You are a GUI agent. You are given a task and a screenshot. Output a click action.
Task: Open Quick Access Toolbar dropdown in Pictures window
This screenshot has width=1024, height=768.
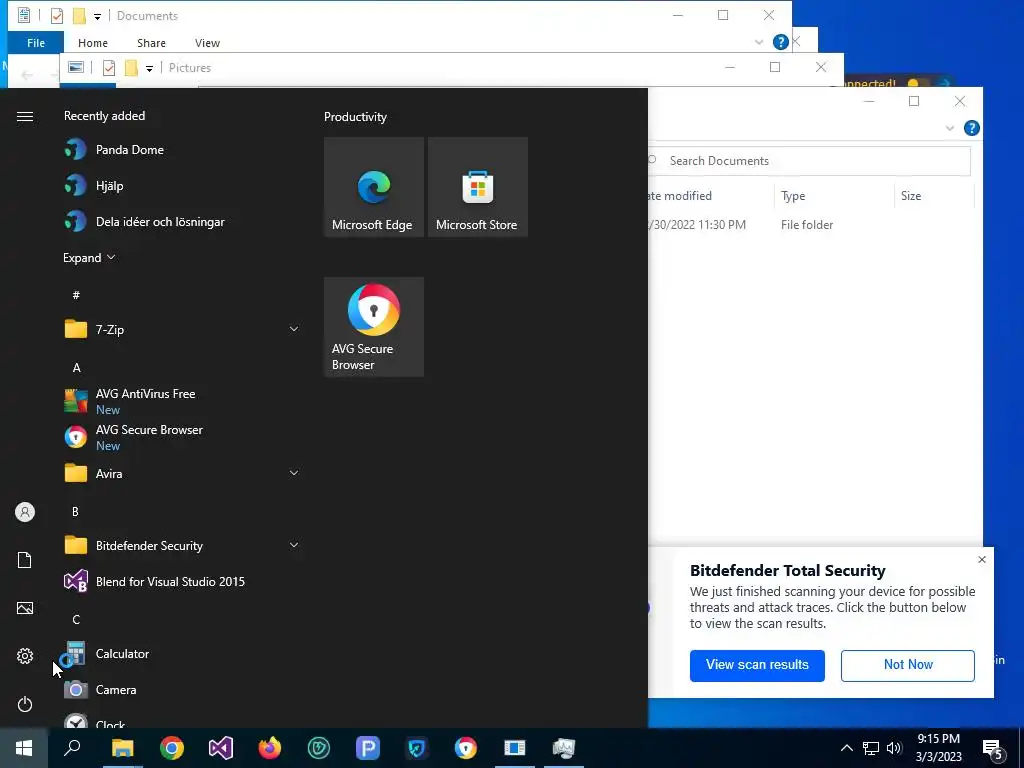pos(150,68)
